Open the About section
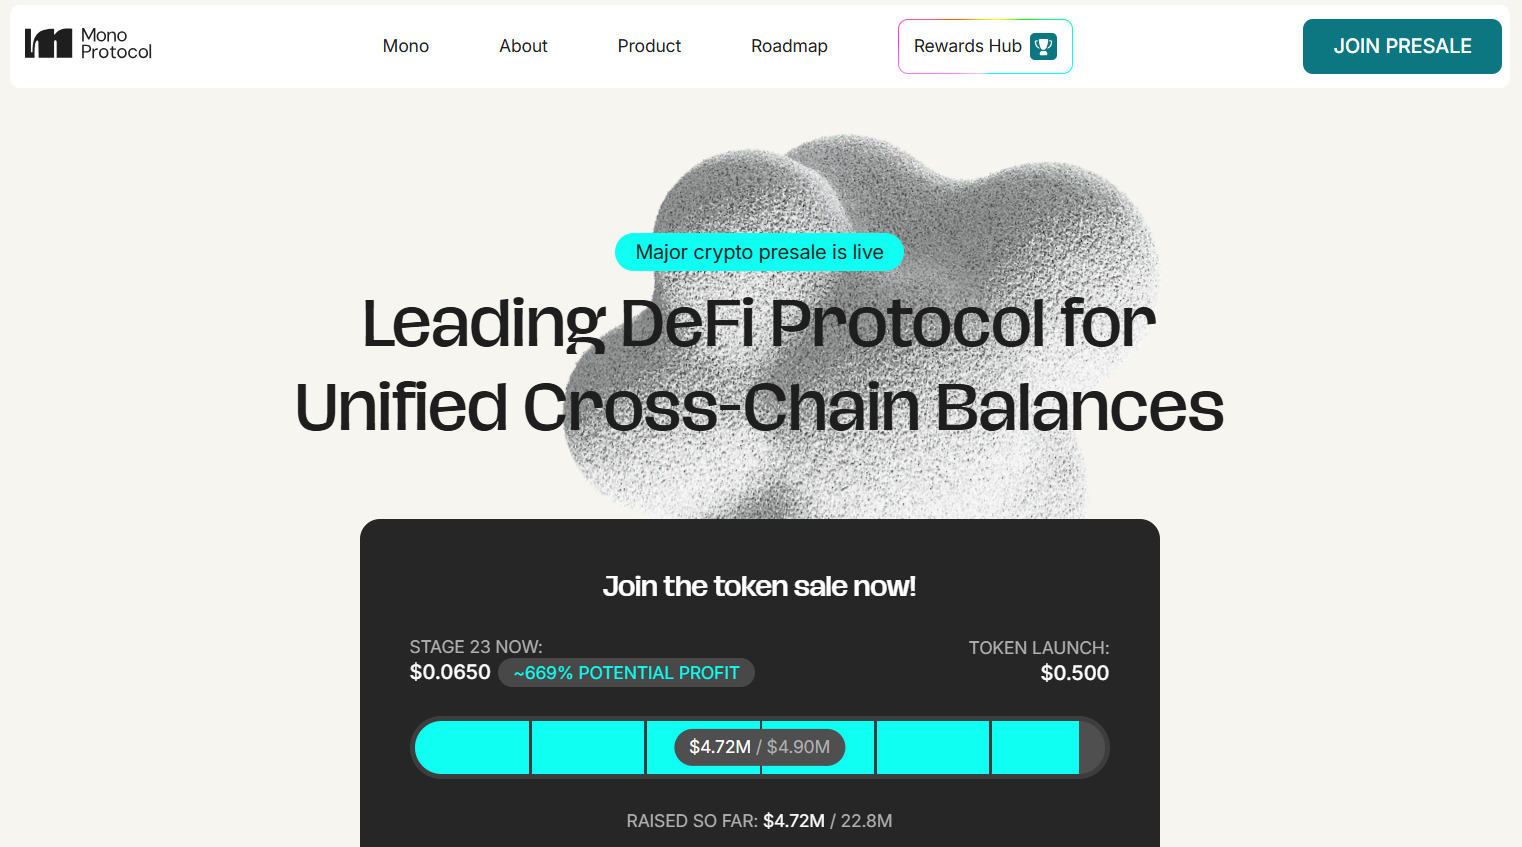This screenshot has width=1522, height=847. pyautogui.click(x=523, y=46)
